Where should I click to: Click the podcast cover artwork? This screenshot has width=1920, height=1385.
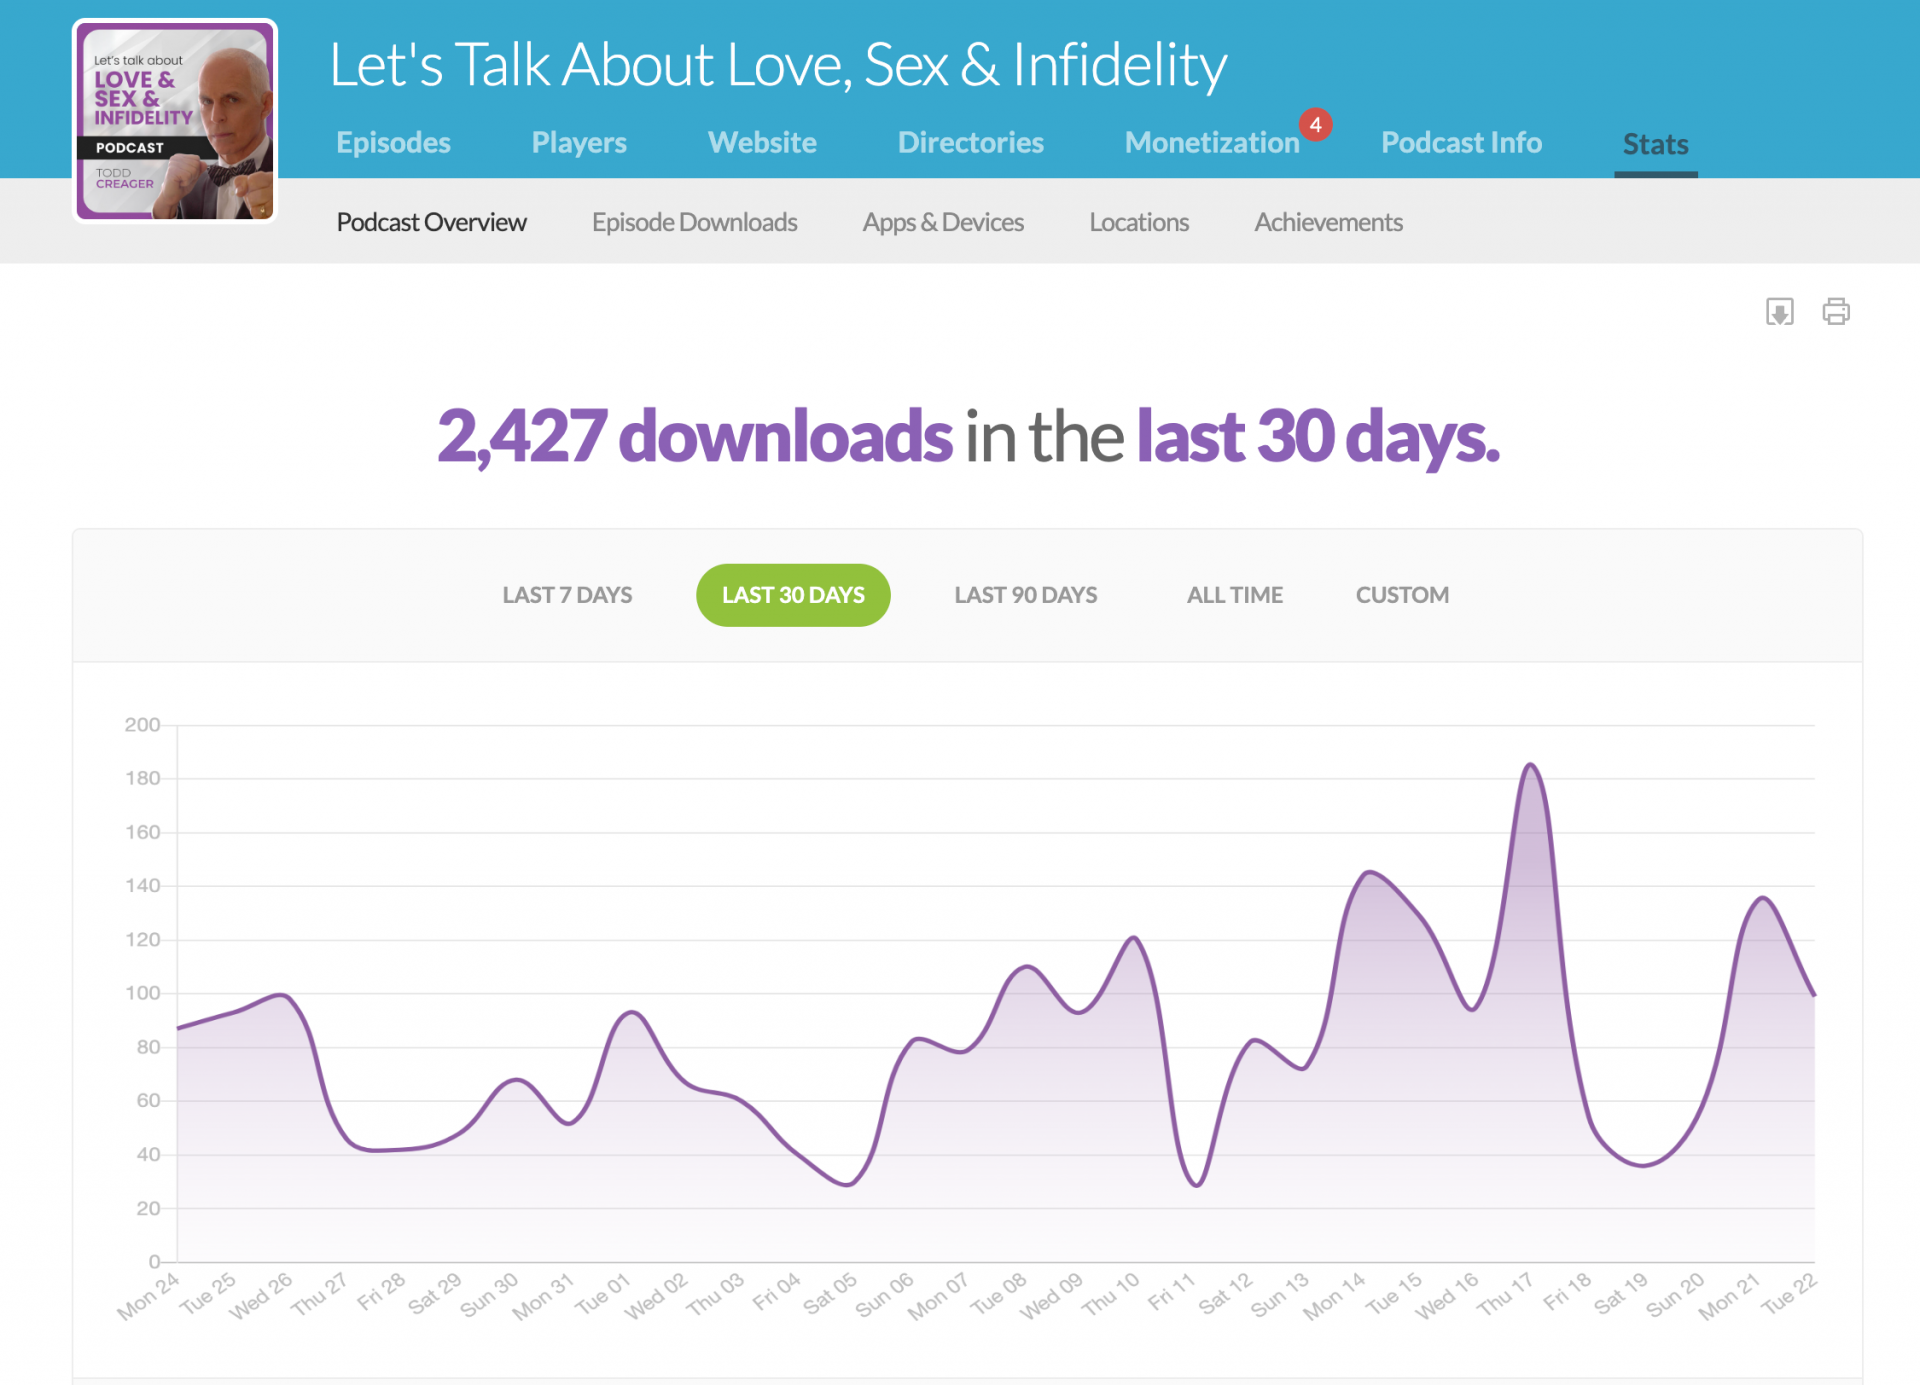coord(175,122)
